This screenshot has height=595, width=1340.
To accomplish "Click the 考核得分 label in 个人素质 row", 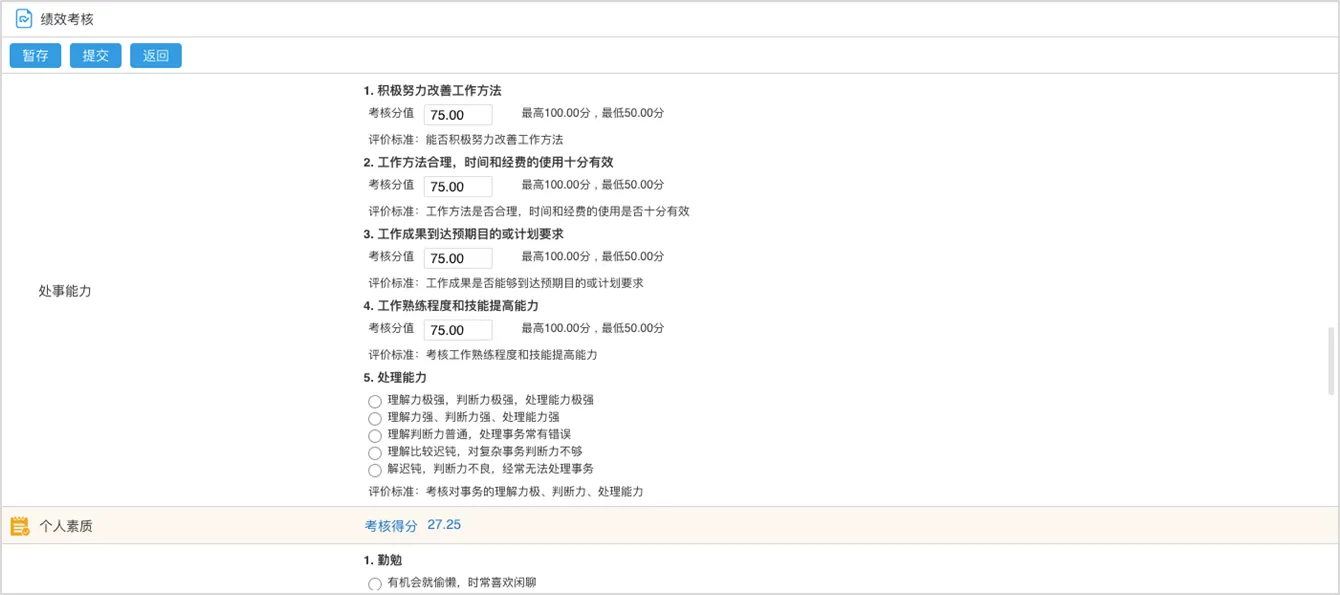I will tap(391, 526).
